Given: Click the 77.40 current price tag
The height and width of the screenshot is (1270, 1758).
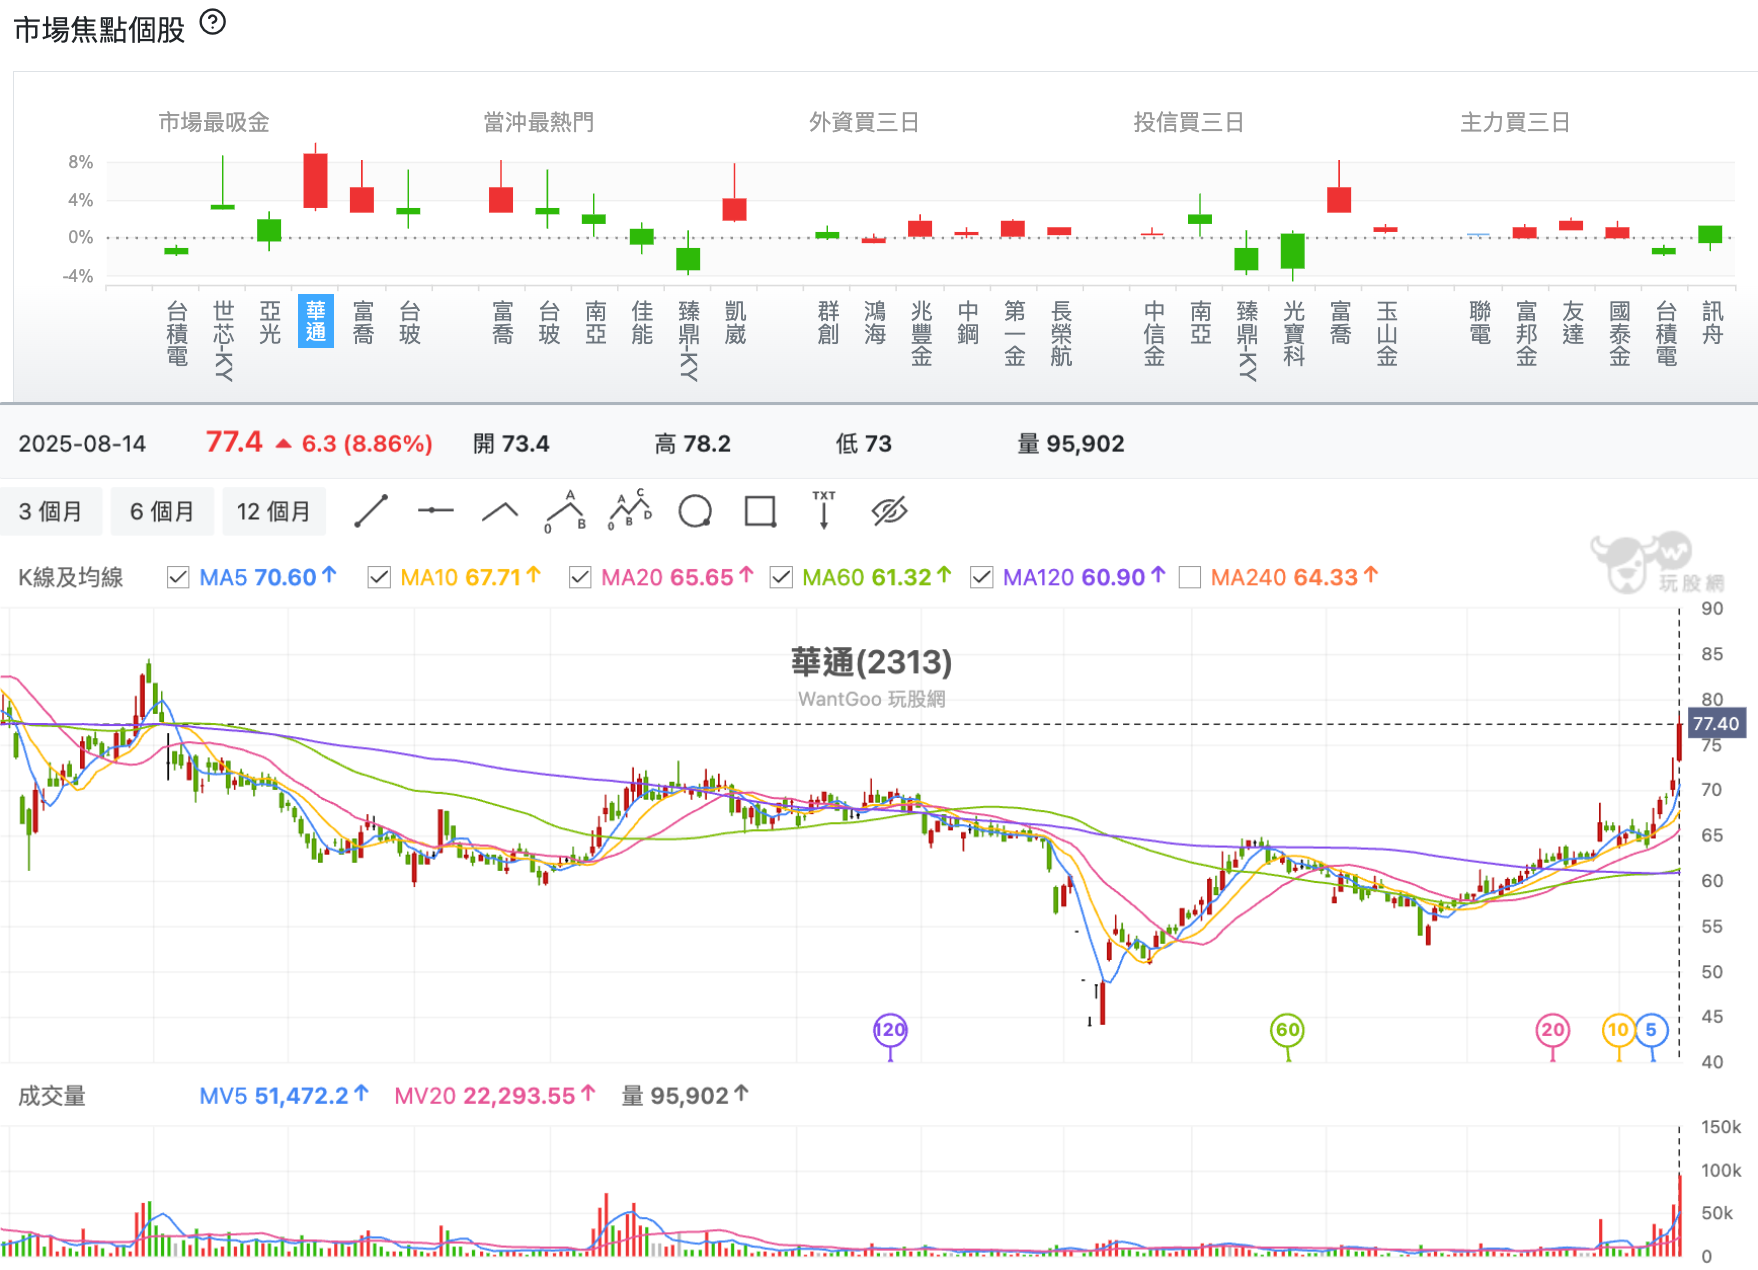Looking at the screenshot, I should (1716, 723).
